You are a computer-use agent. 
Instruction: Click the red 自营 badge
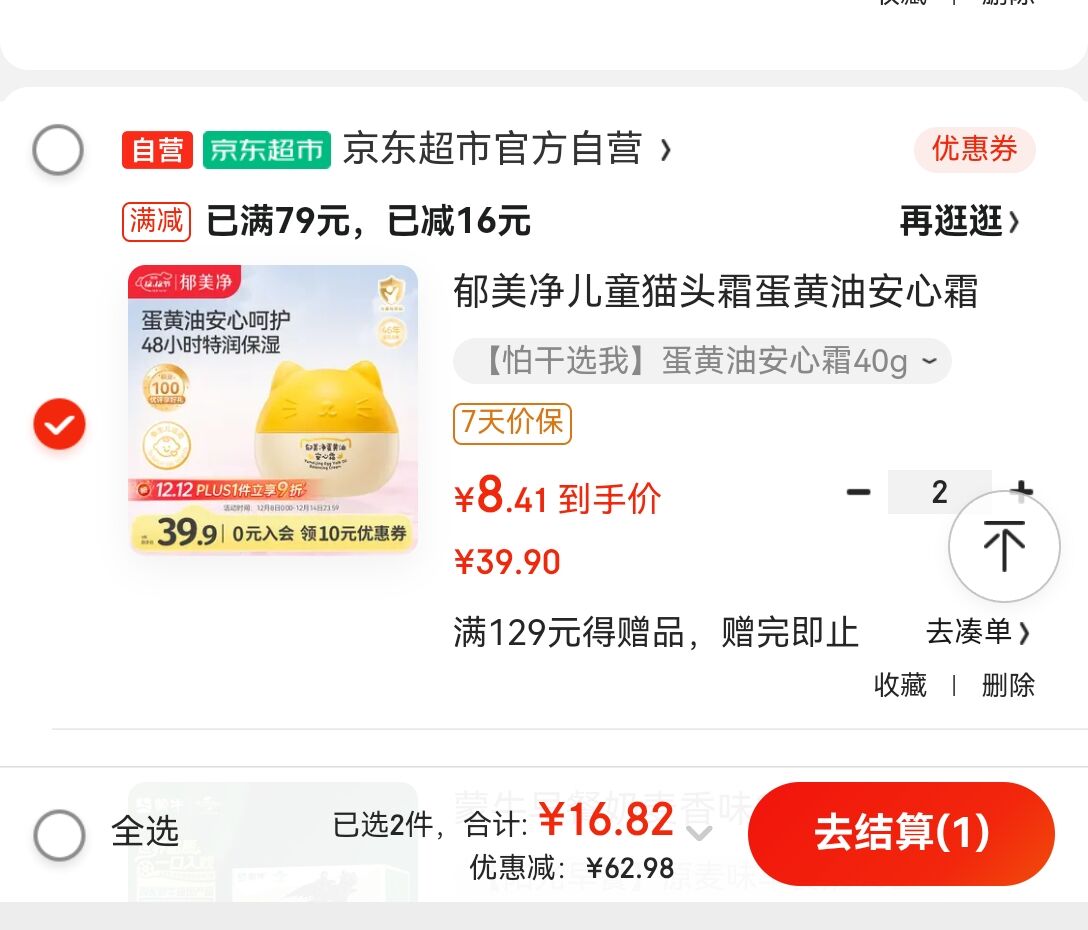pyautogui.click(x=158, y=149)
